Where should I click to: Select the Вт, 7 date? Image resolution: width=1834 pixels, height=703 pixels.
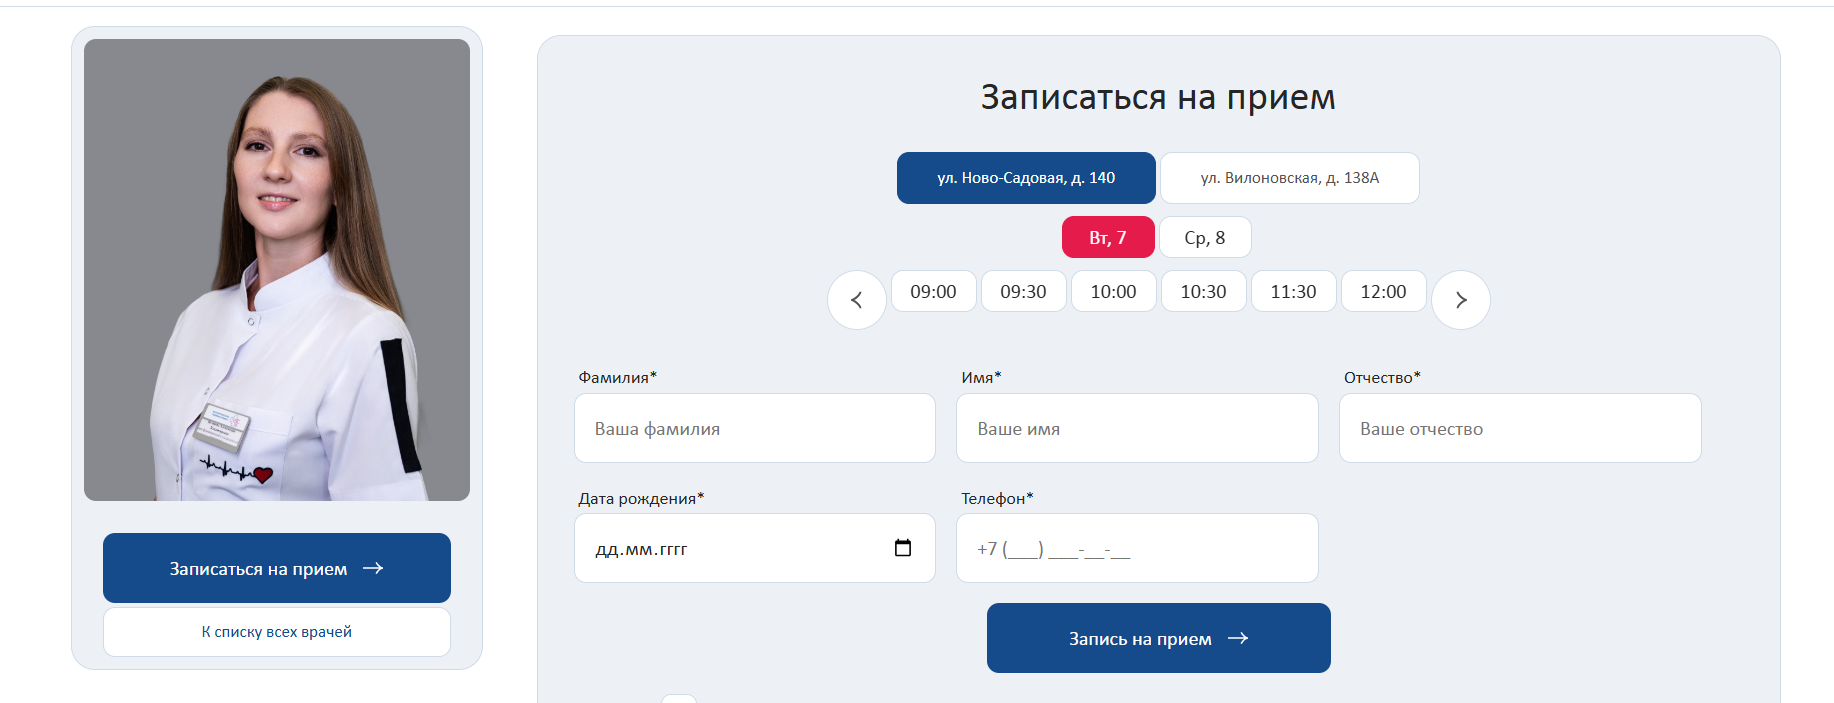[x=1108, y=238]
